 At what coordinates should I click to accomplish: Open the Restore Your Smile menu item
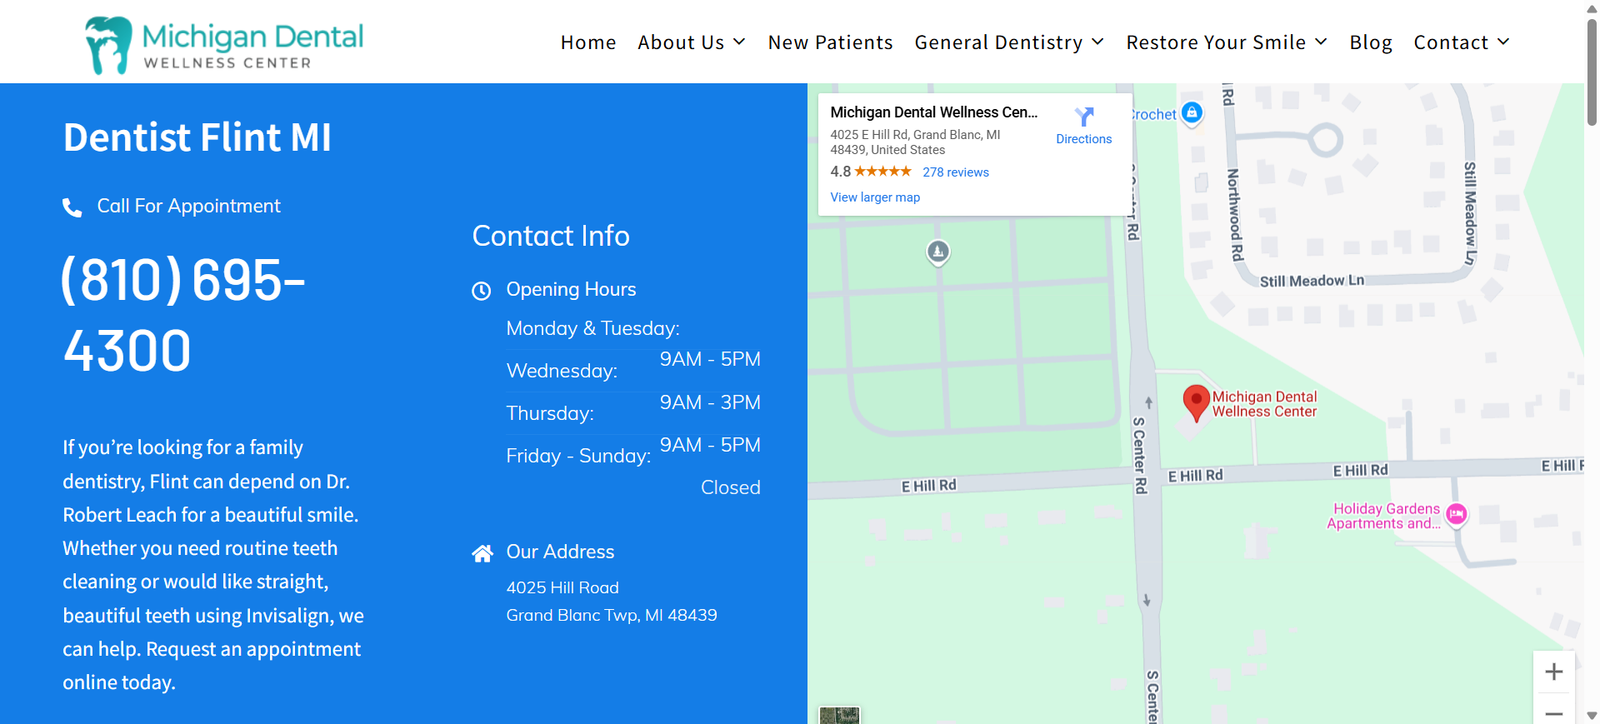(1216, 42)
